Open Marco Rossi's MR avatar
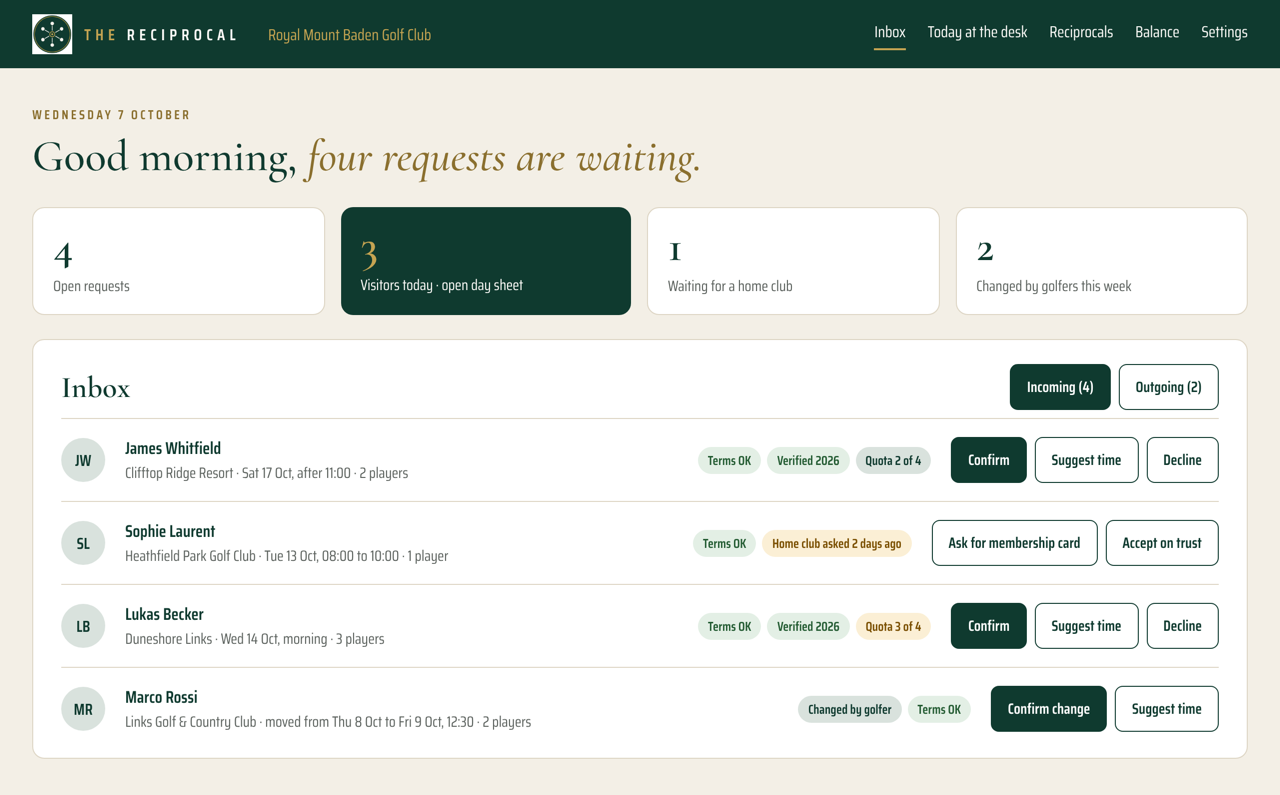 point(83,709)
